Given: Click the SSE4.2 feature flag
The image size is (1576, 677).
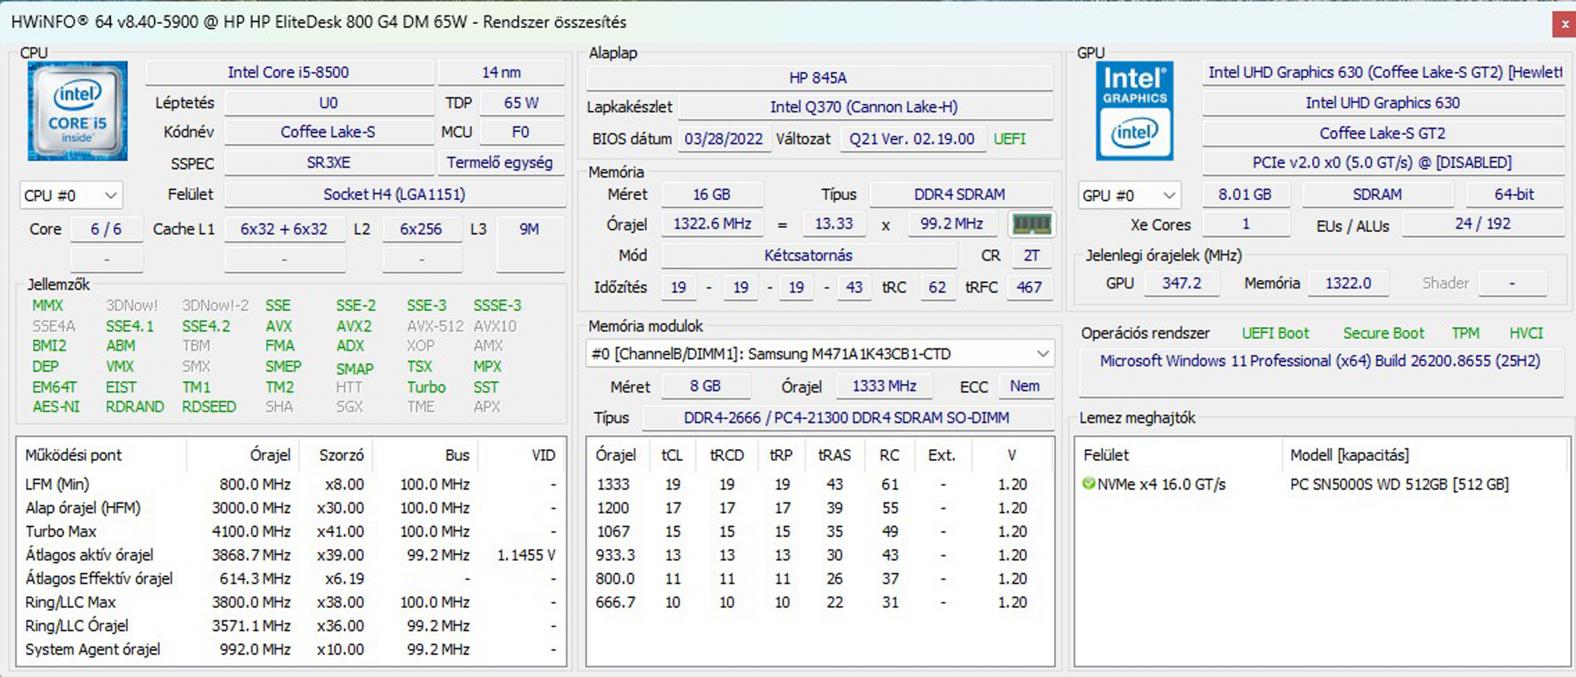Looking at the screenshot, I should click(206, 326).
